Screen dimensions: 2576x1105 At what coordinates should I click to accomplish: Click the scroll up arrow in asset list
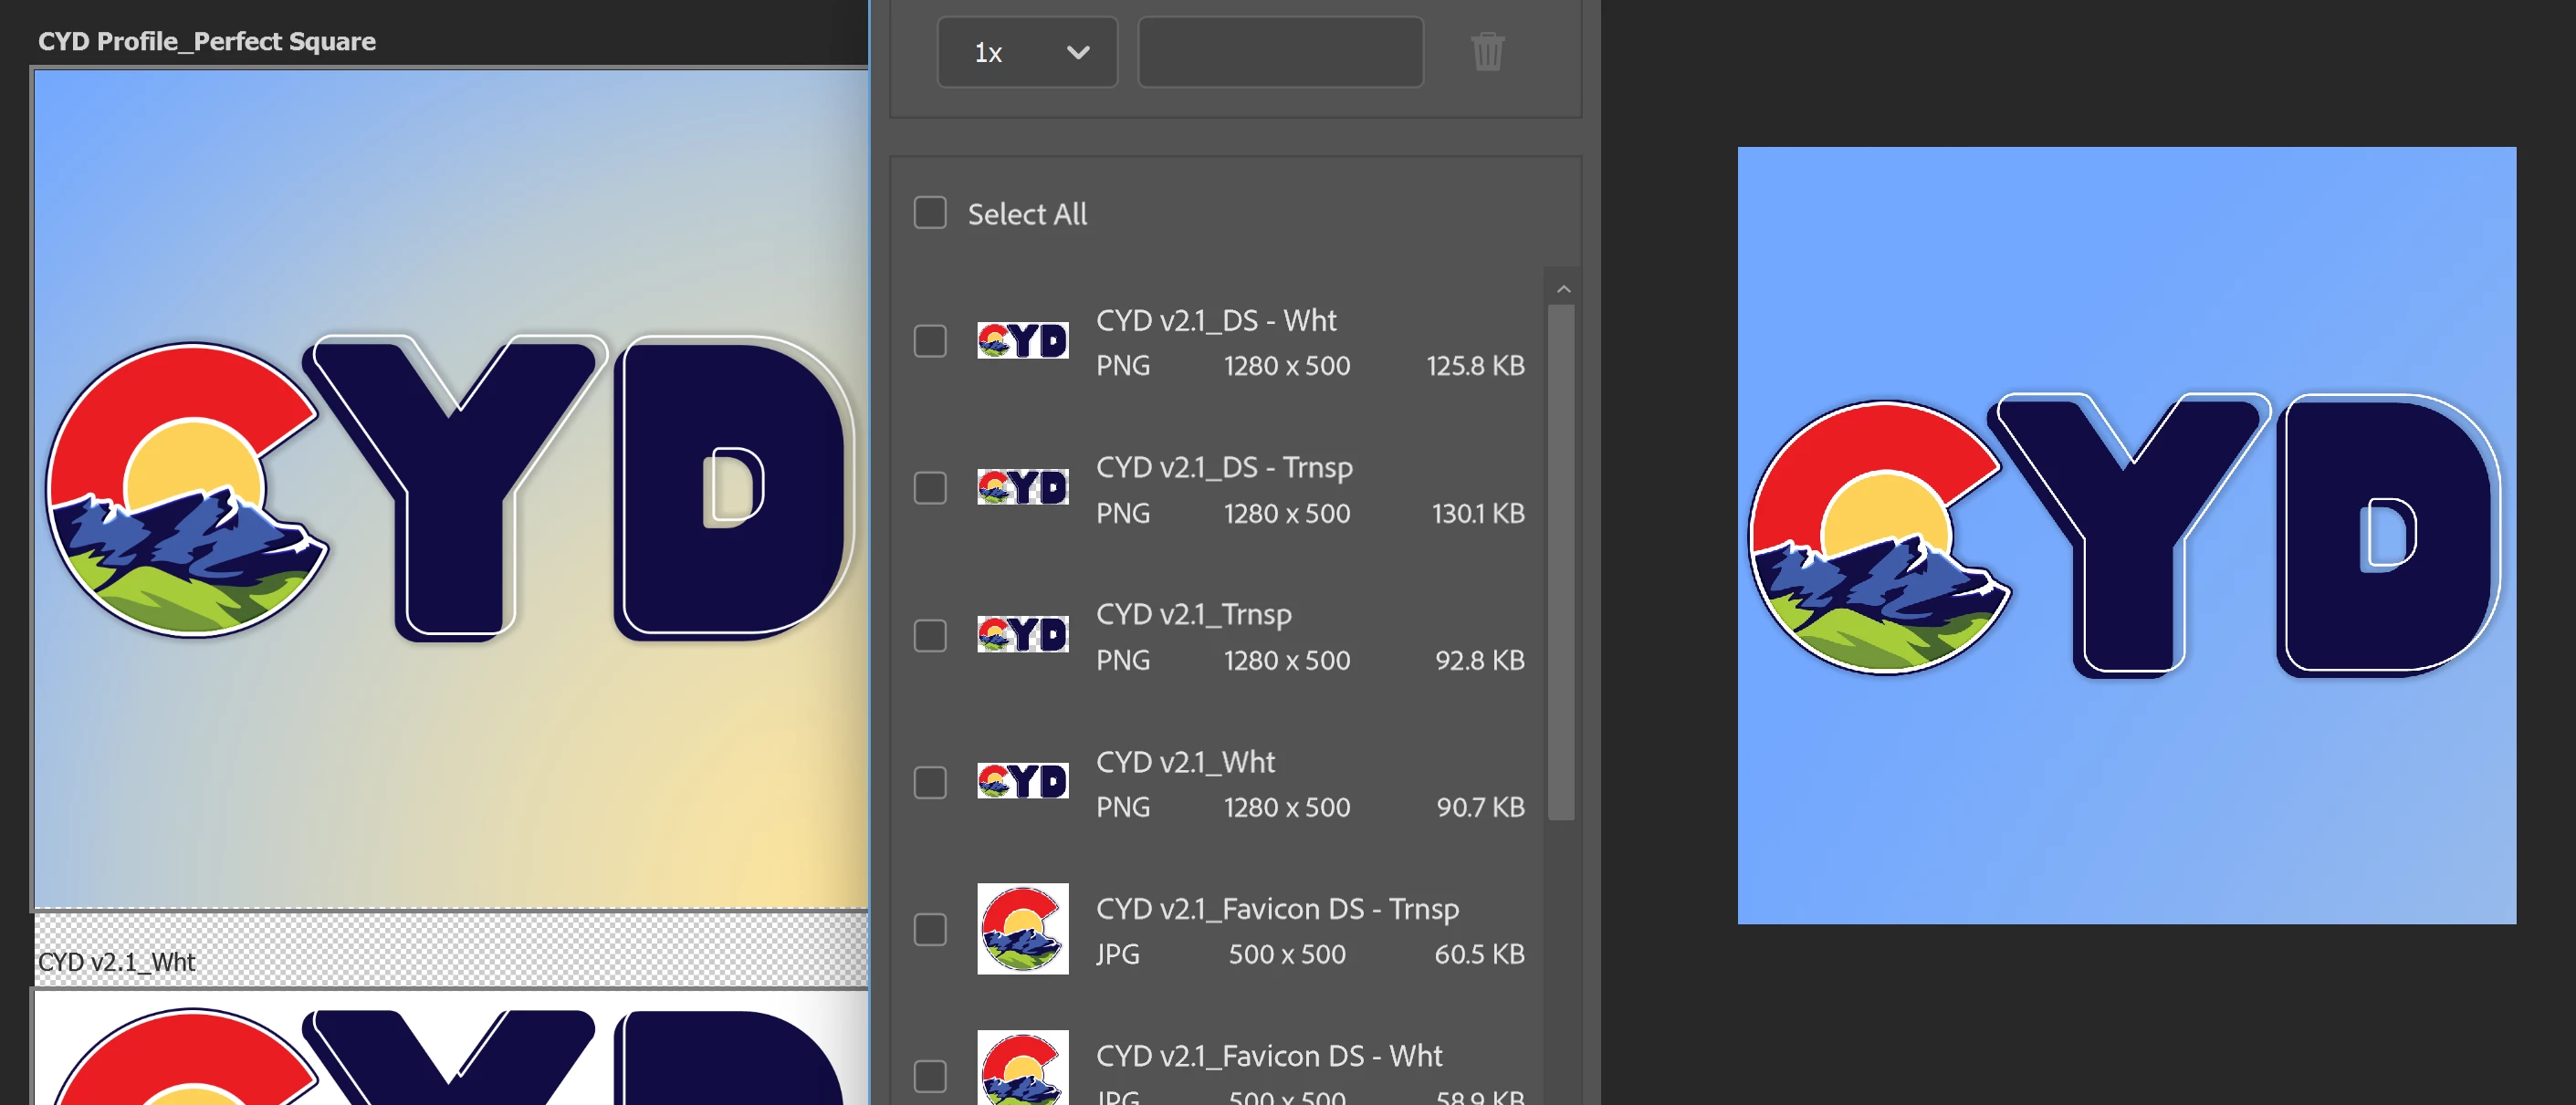[1563, 289]
